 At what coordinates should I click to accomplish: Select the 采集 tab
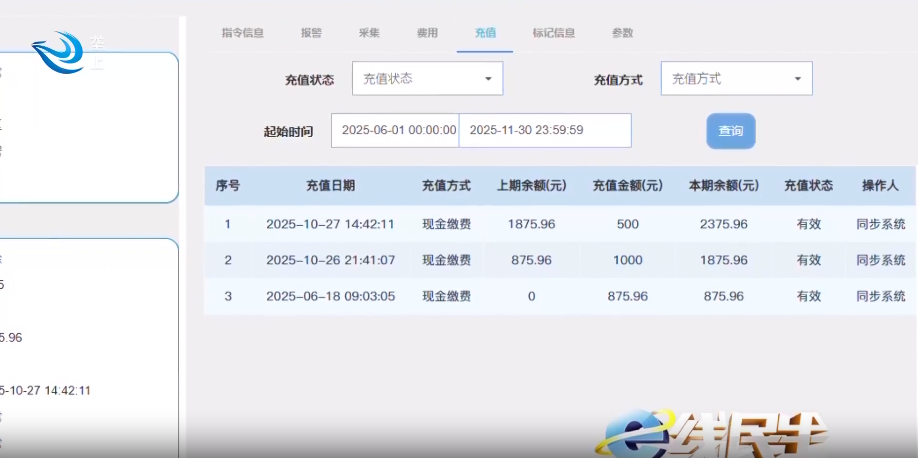(369, 33)
